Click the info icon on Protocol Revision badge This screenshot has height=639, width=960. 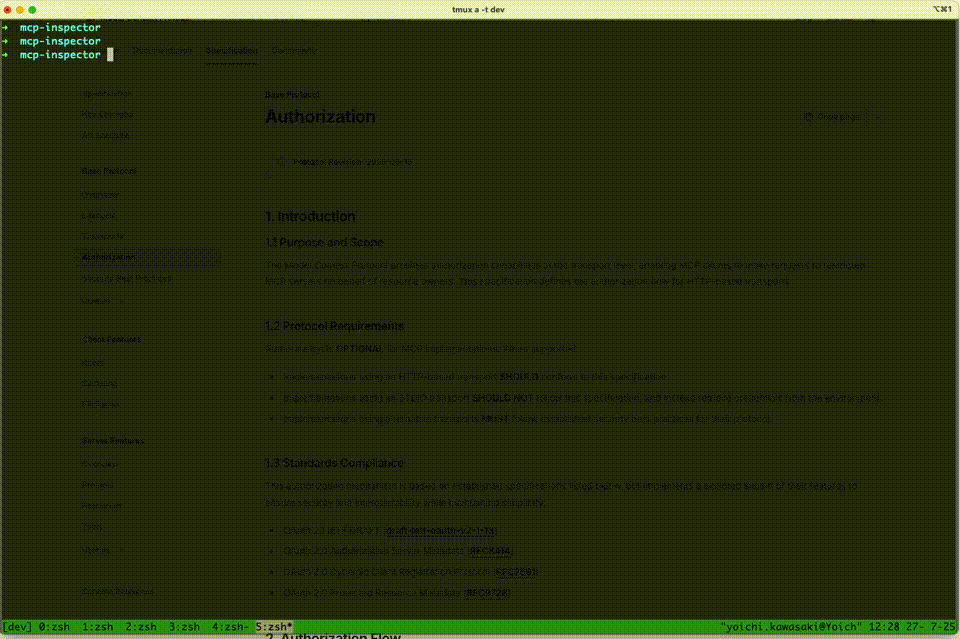282,161
